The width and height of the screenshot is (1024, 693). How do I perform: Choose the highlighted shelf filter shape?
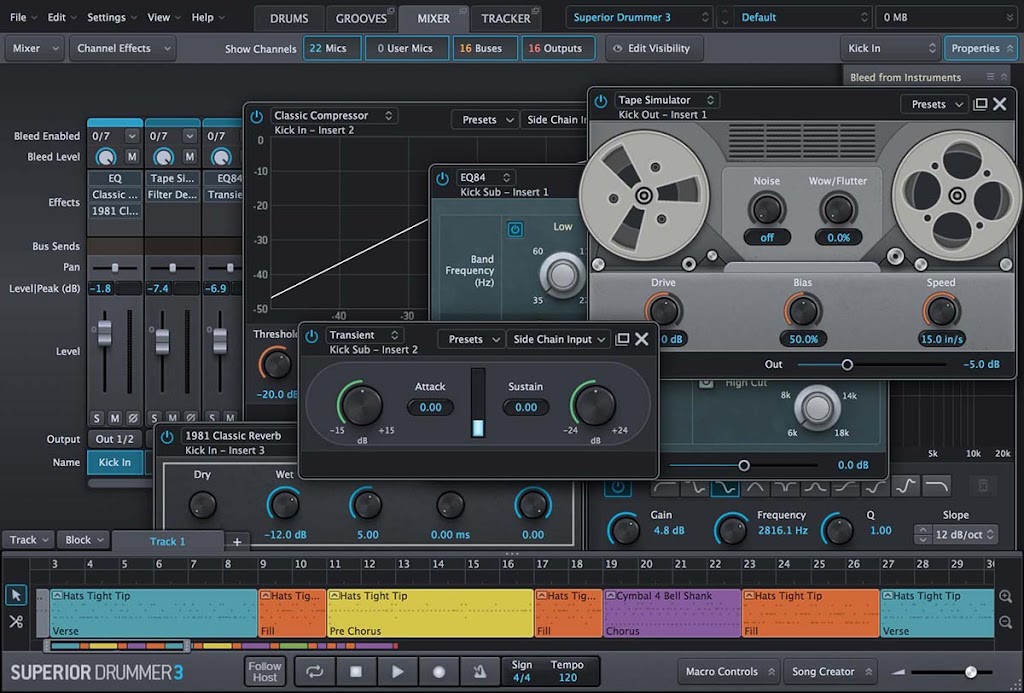click(725, 487)
